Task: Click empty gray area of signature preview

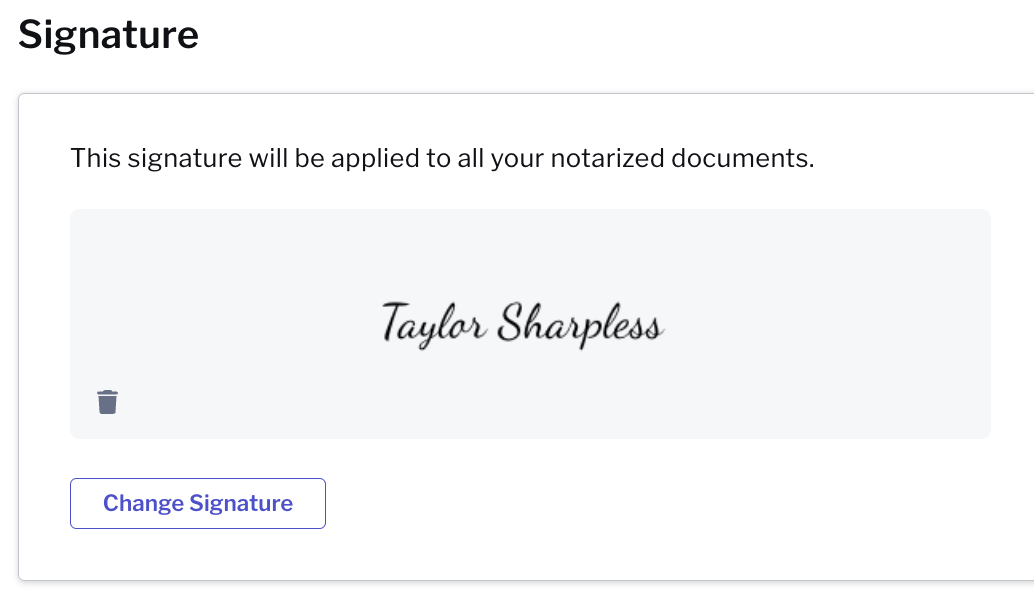Action: (x=824, y=264)
